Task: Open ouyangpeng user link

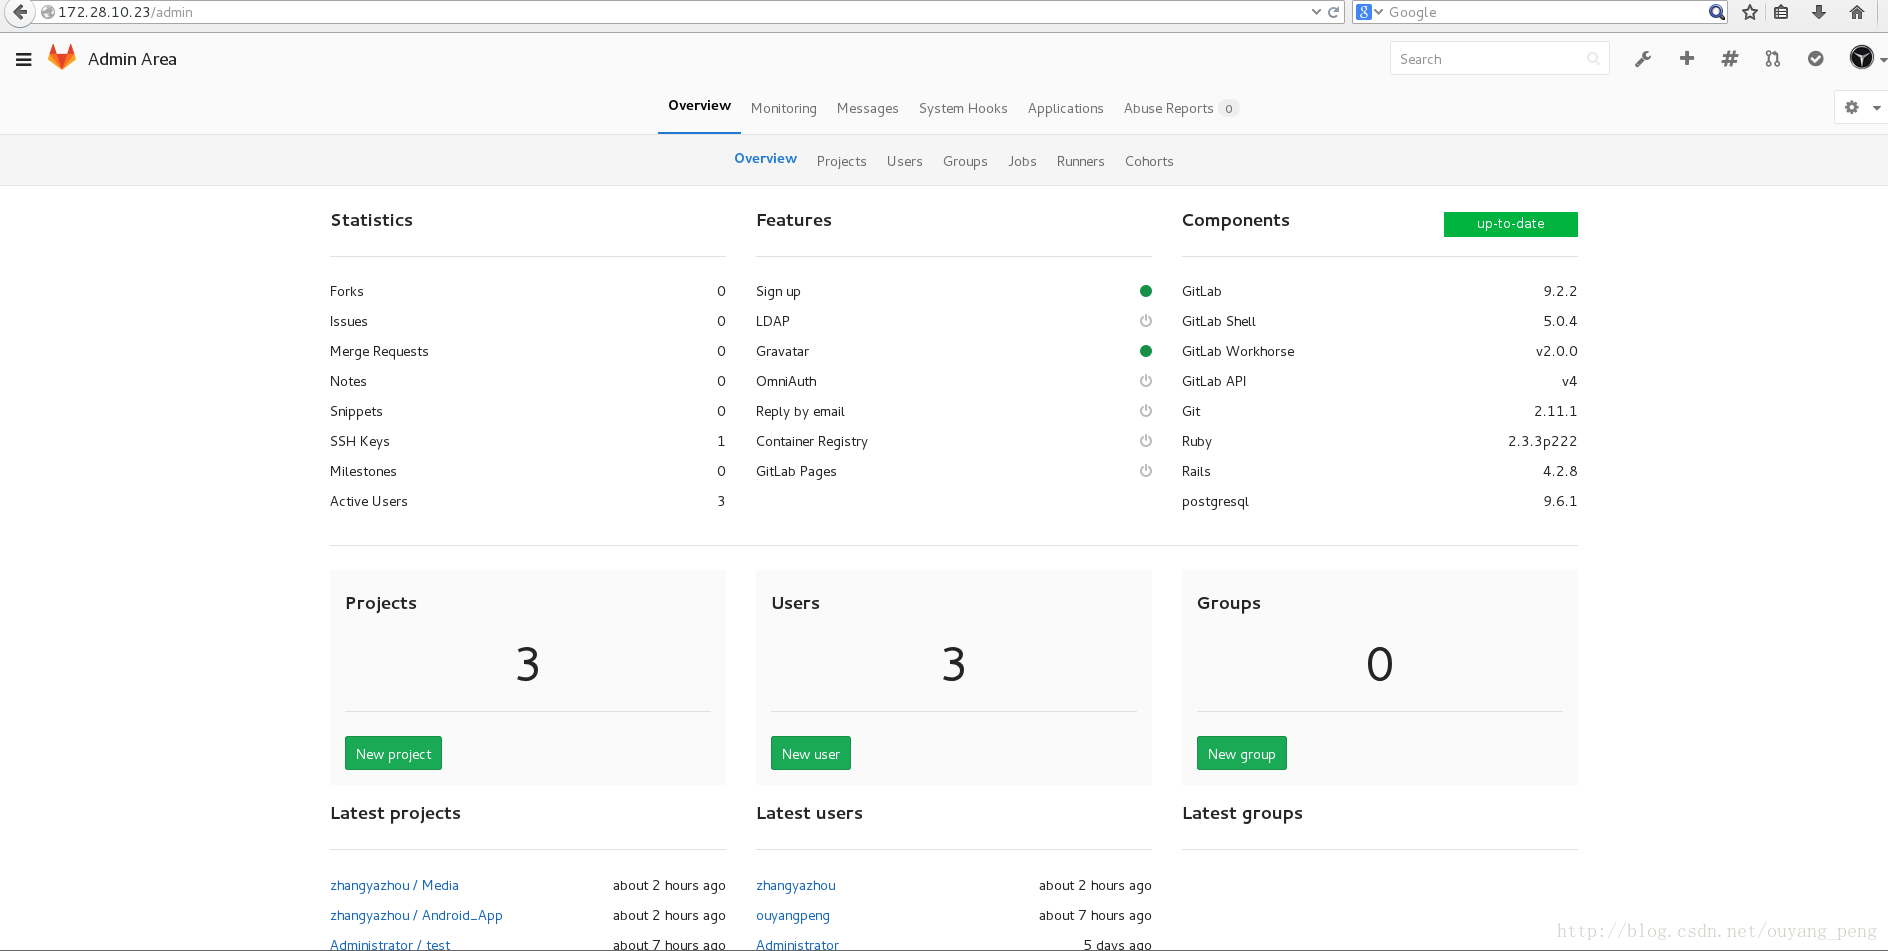Action: tap(793, 915)
